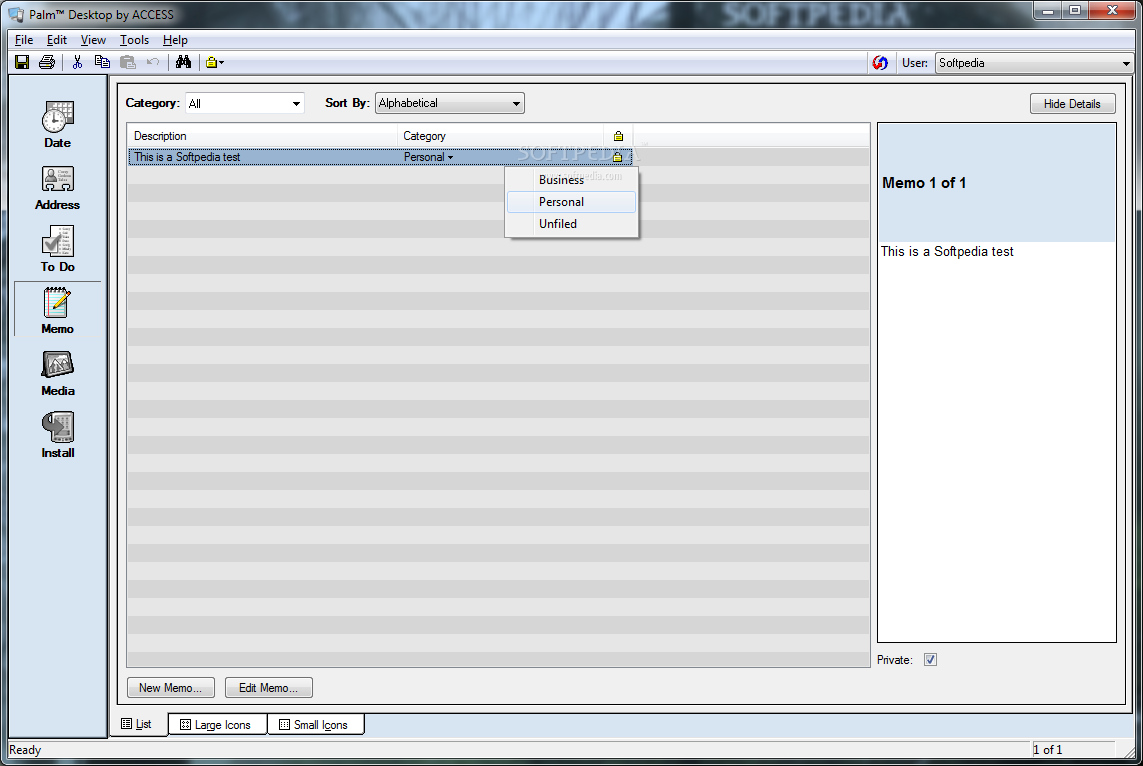
Task: Click the Hide Details button
Action: pyautogui.click(x=1072, y=103)
